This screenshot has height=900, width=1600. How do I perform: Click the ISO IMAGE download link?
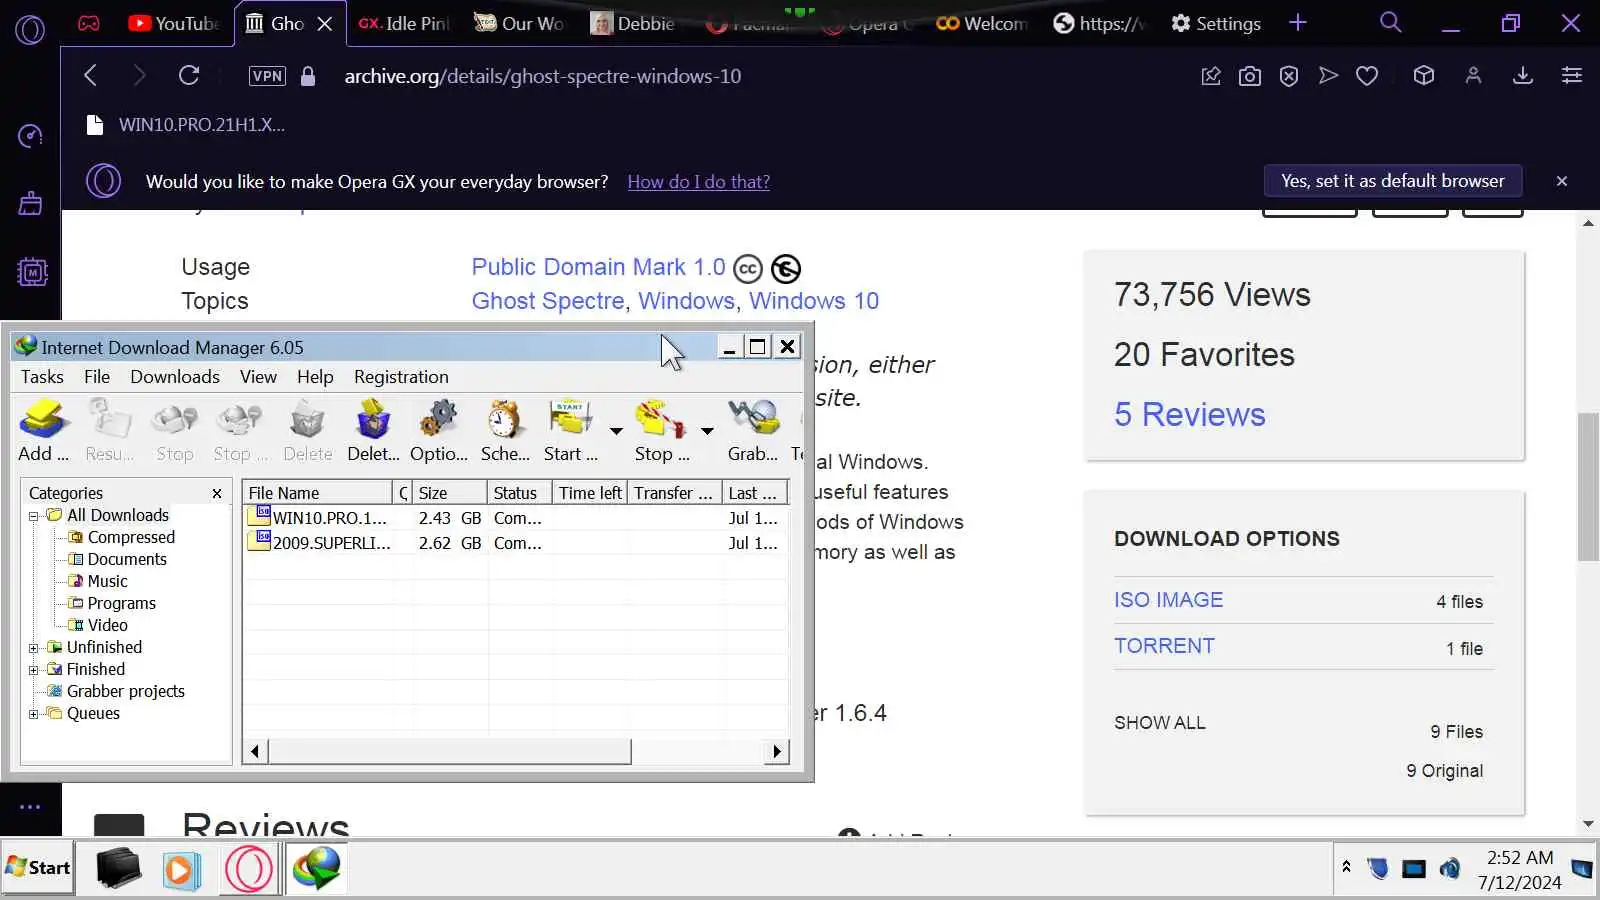coord(1169,600)
